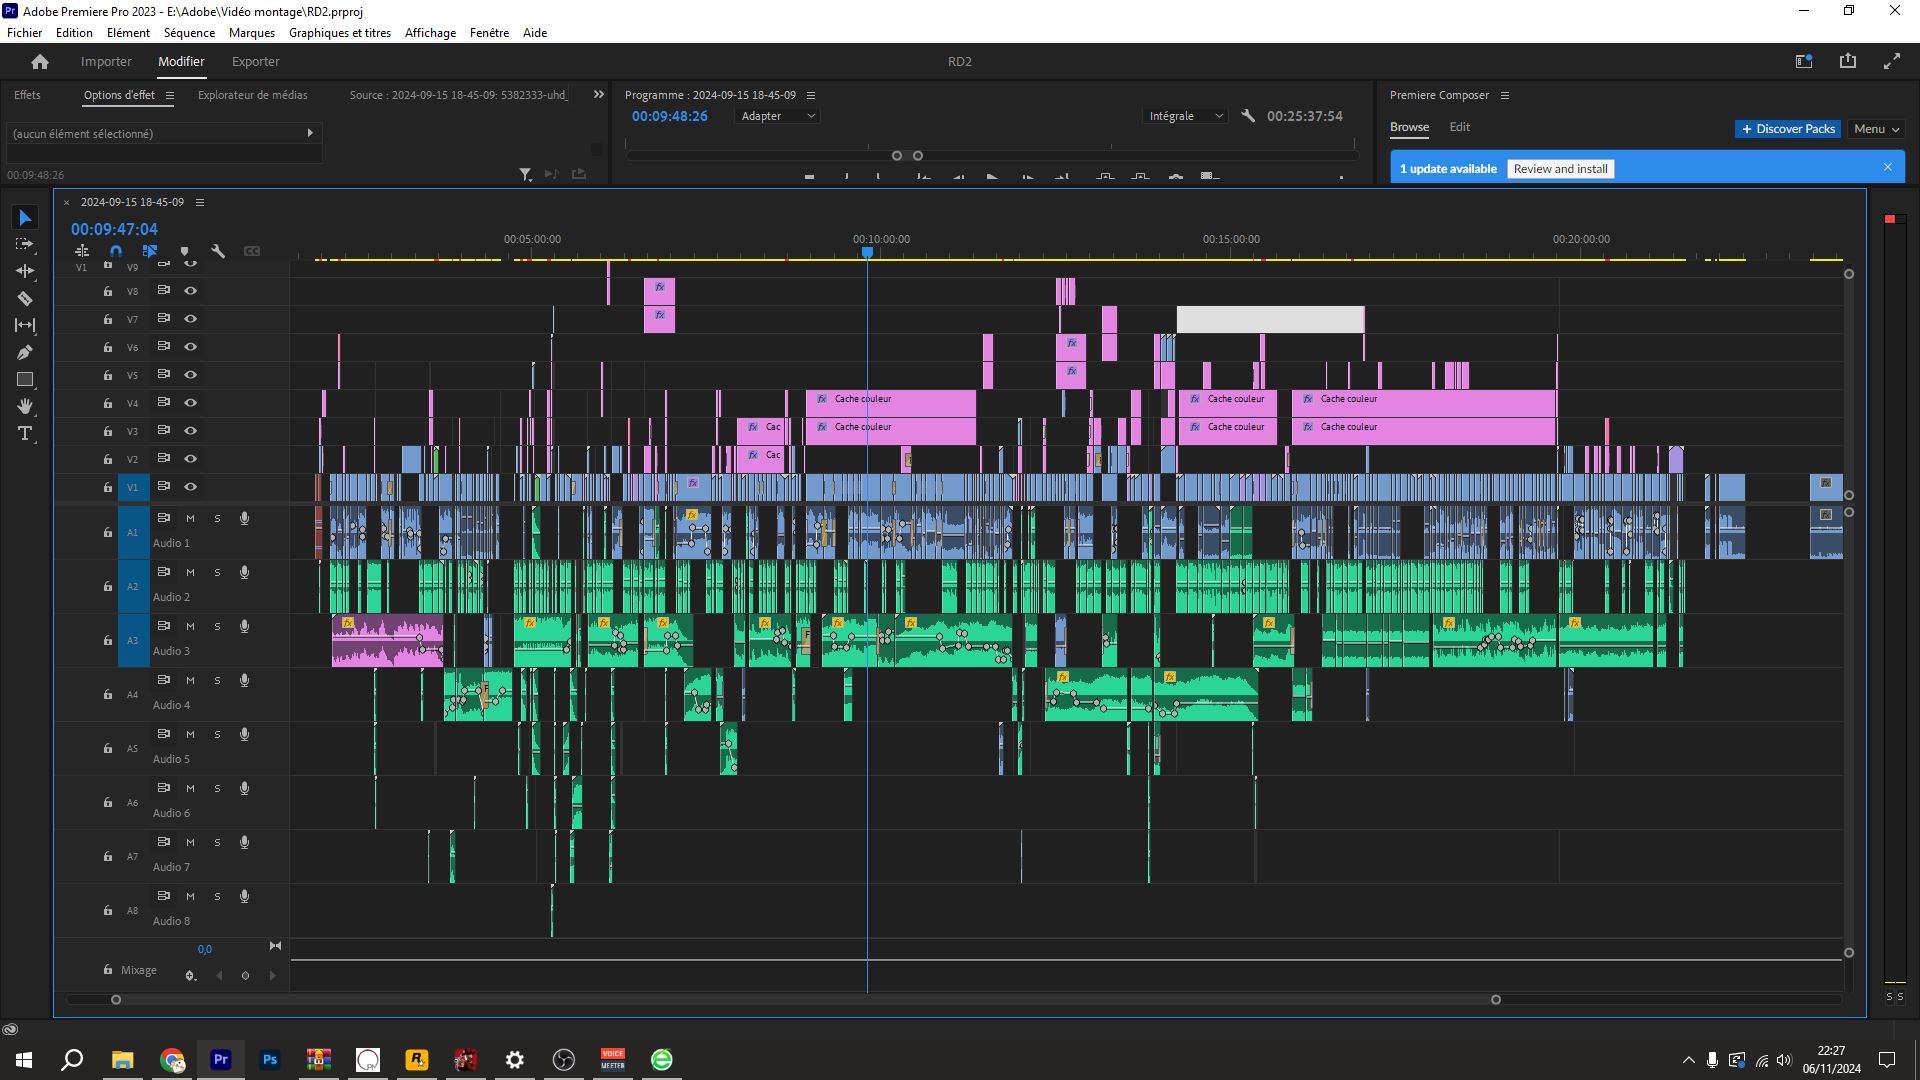Screen dimensions: 1920x1080
Task: Click the timeline playhead at 00:09:47
Action: coord(868,253)
